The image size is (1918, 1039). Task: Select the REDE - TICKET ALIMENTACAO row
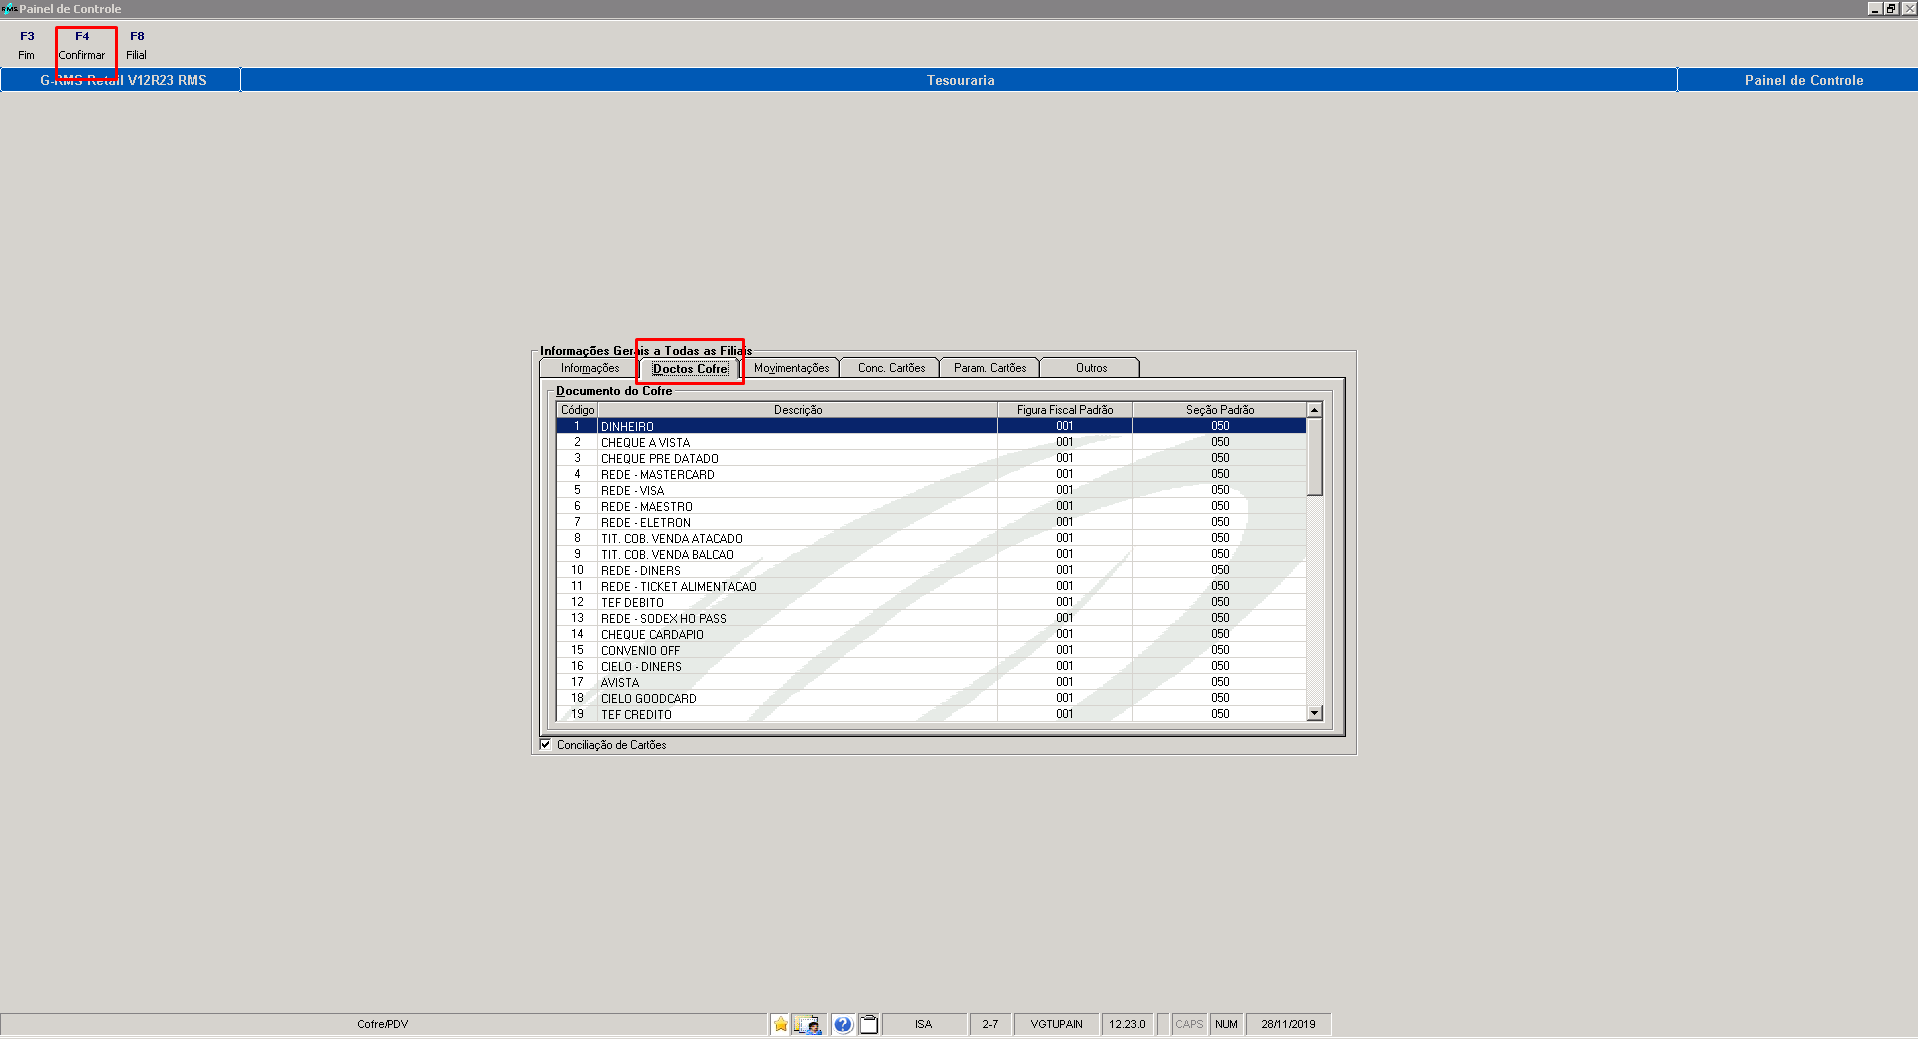coord(931,586)
